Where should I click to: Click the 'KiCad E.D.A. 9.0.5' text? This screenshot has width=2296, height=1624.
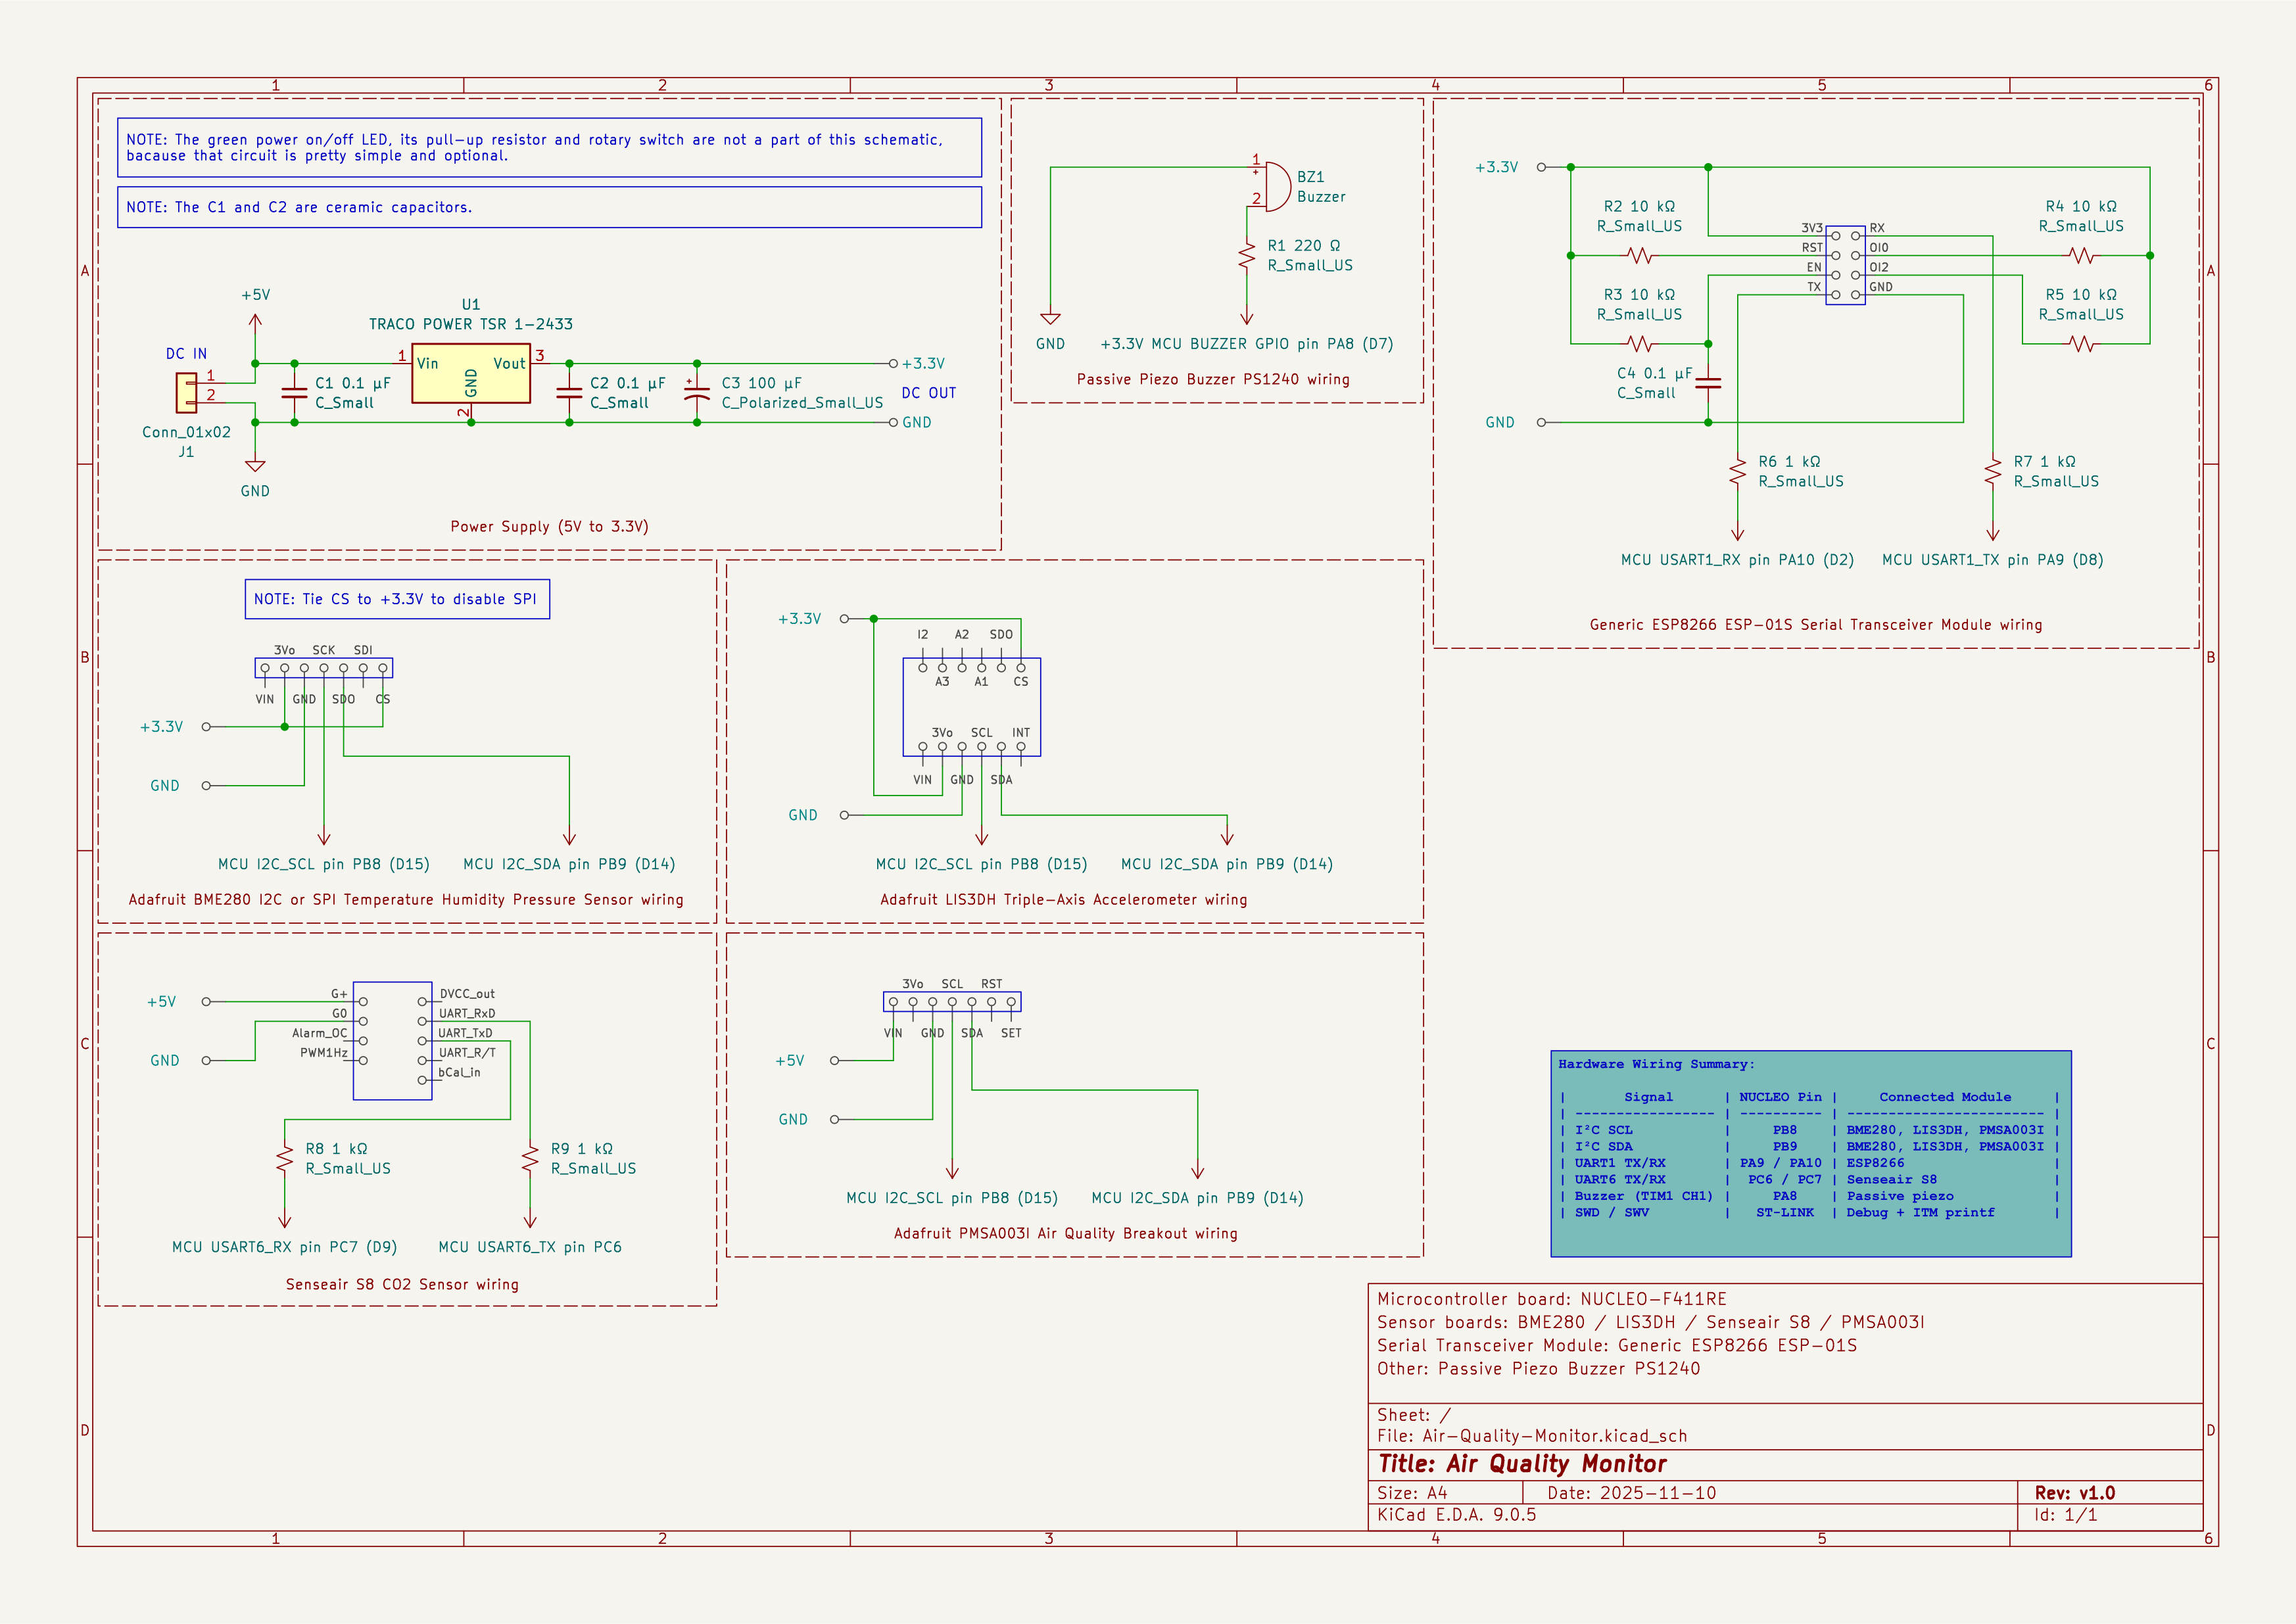point(1456,1515)
